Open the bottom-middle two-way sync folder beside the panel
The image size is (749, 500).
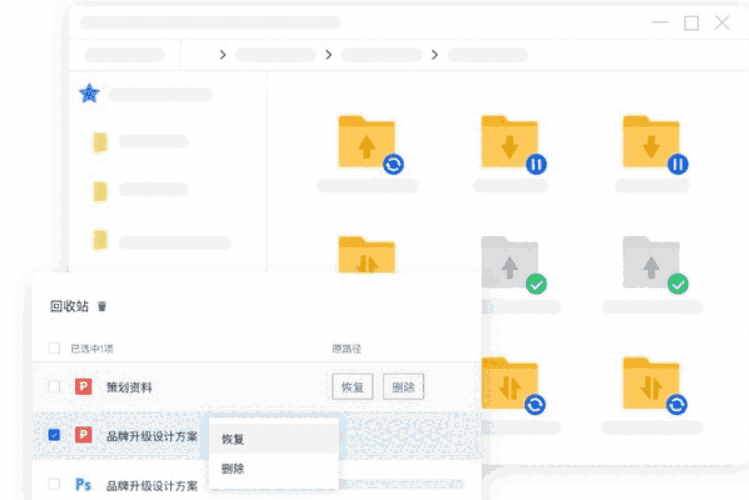(510, 383)
